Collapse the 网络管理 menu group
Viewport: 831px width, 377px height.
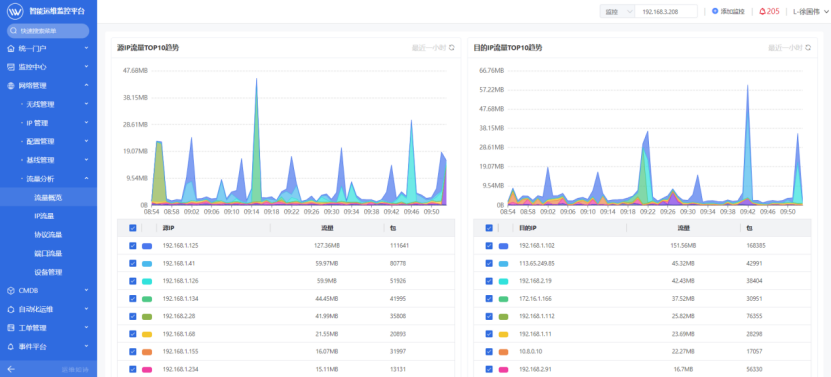click(x=48, y=86)
